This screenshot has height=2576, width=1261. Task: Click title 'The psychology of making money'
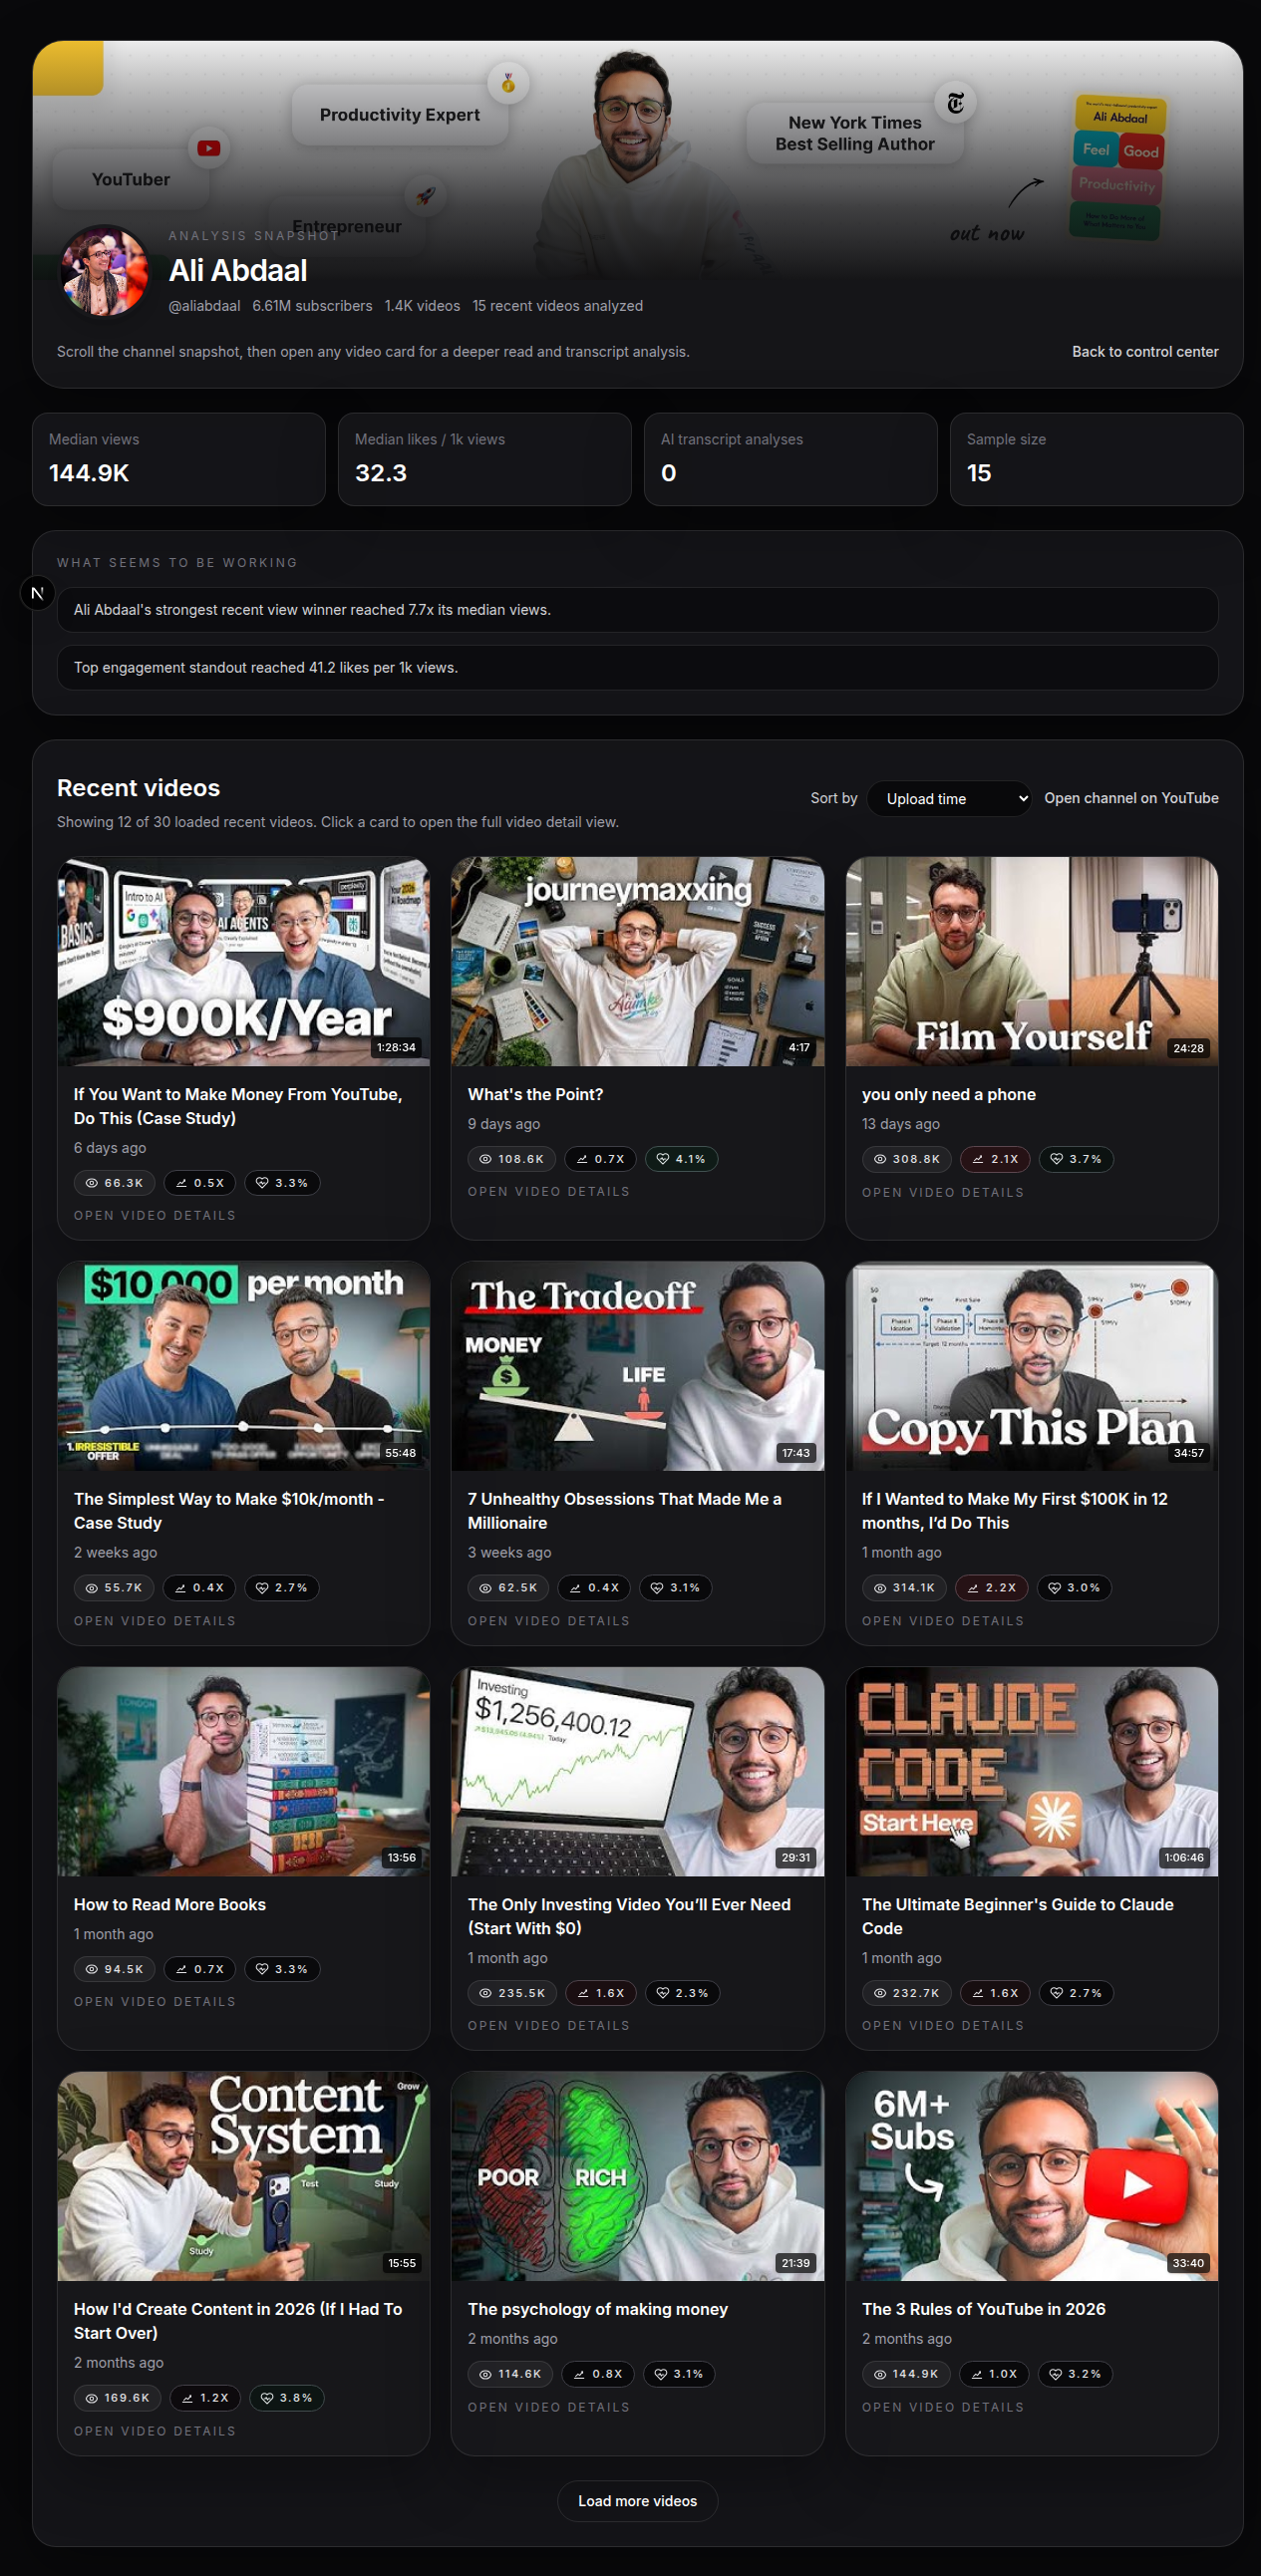point(597,2309)
